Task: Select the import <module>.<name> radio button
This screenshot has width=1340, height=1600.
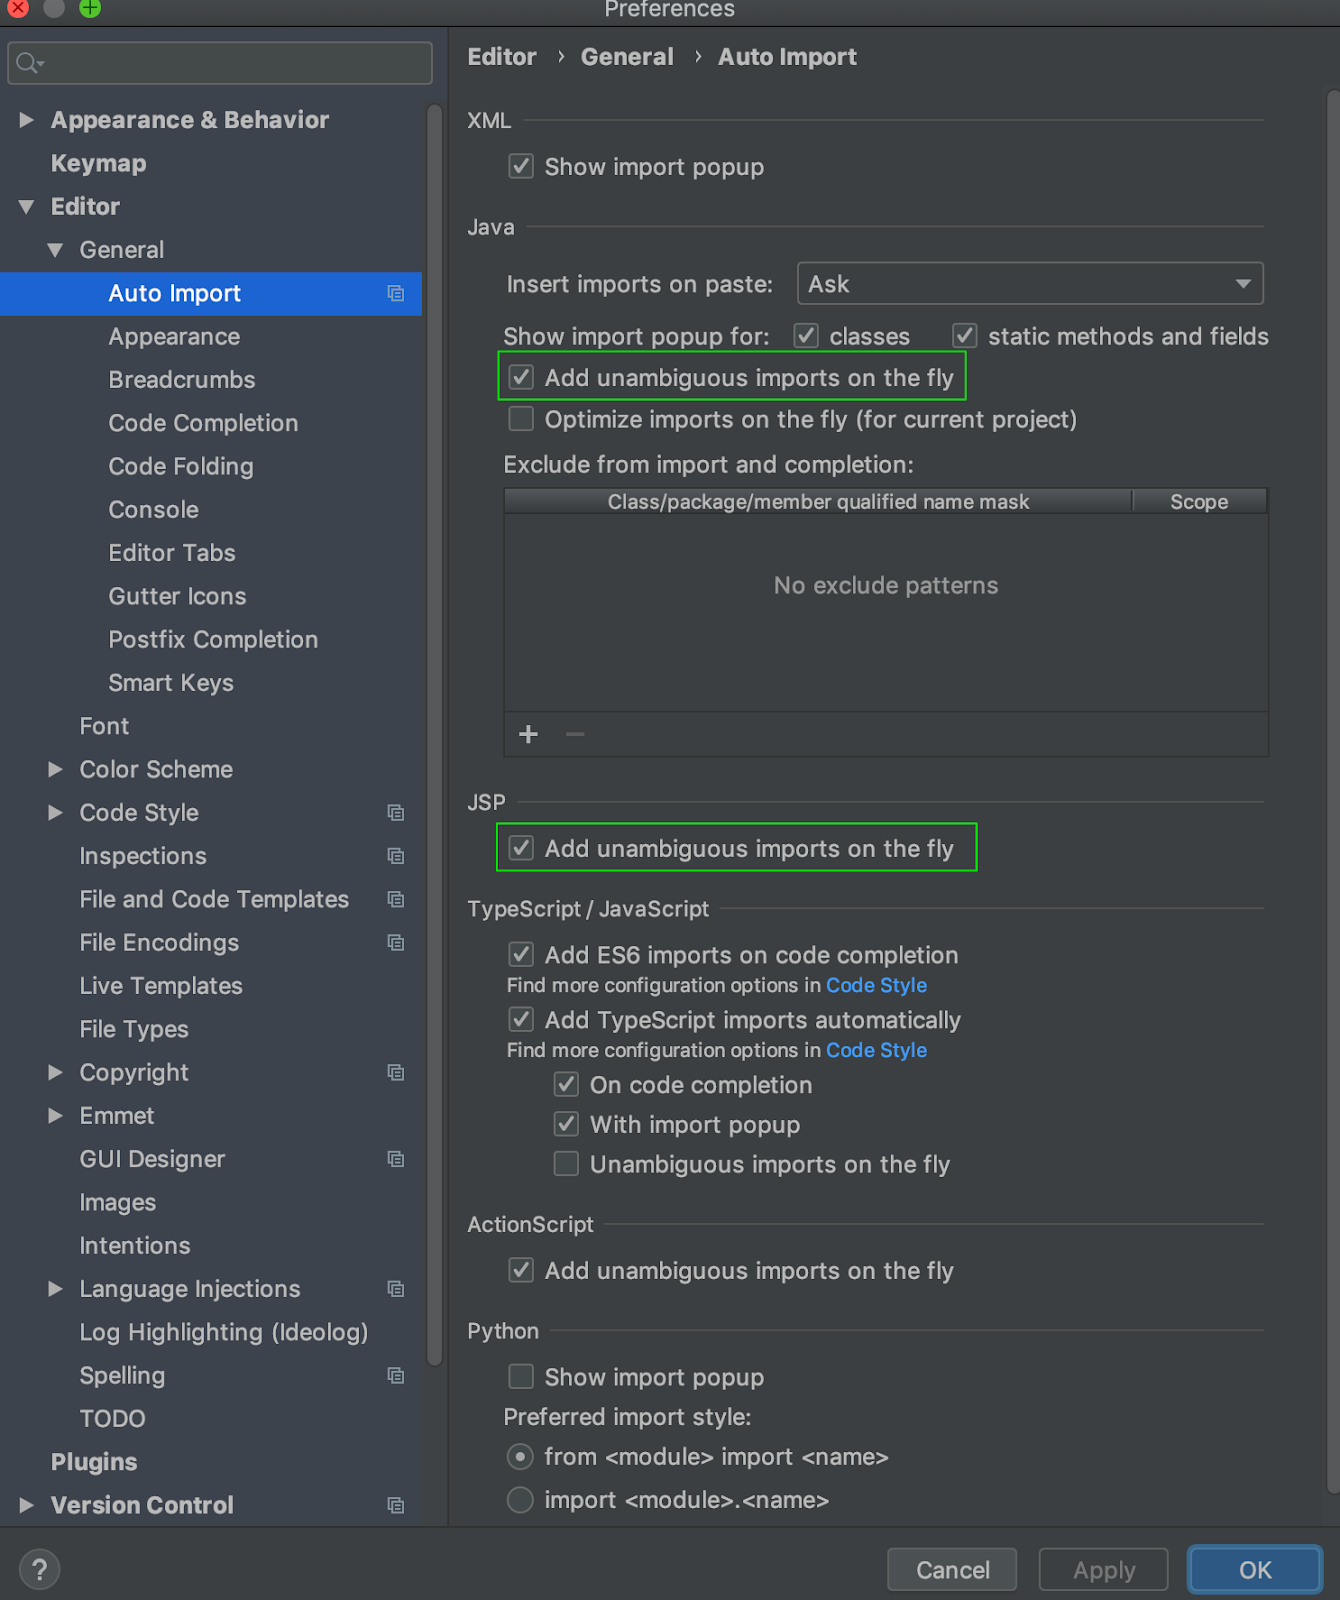Action: [x=519, y=1499]
